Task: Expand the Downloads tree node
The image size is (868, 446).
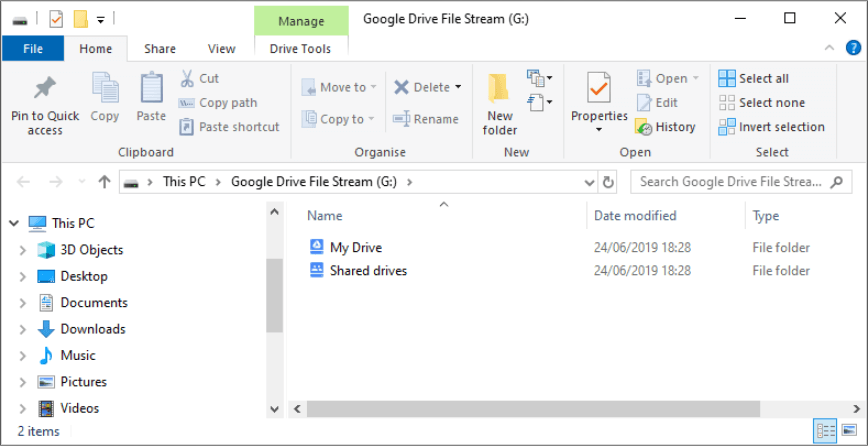Action: [23, 329]
